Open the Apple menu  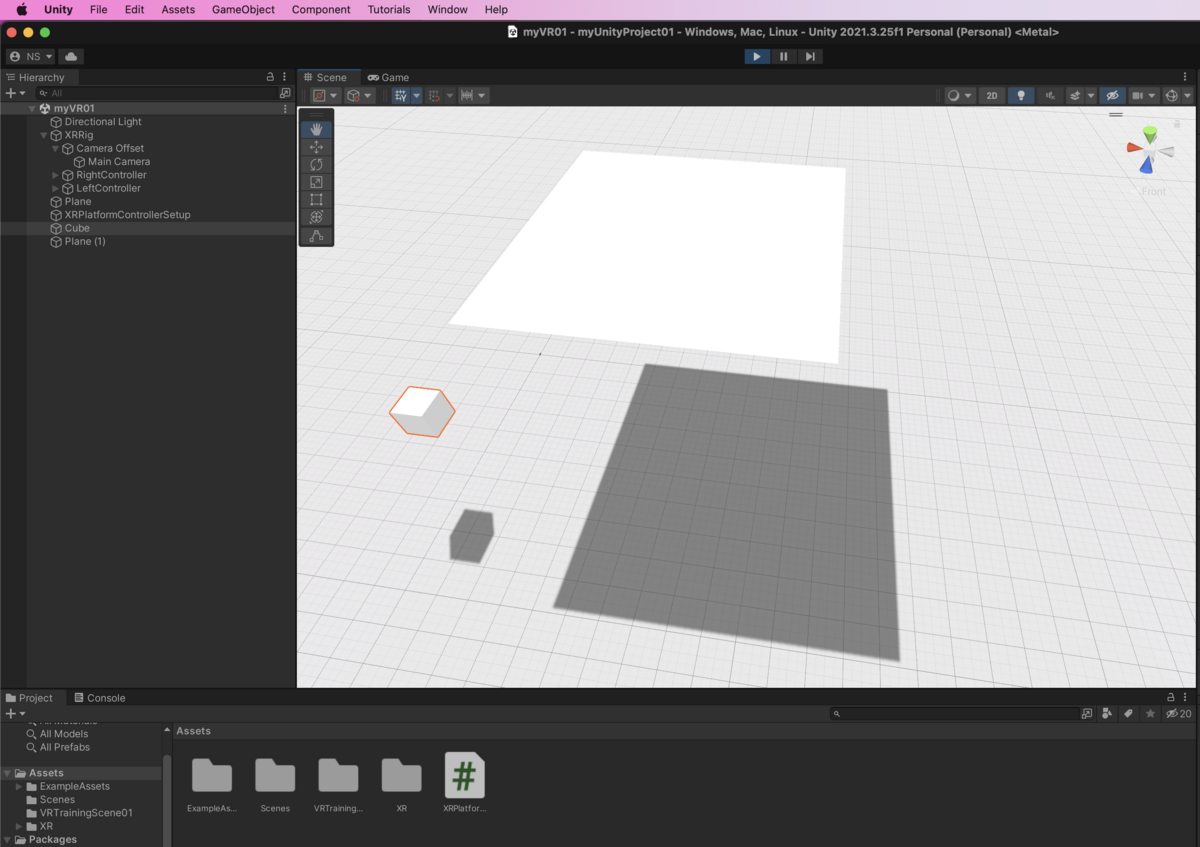click(x=21, y=9)
